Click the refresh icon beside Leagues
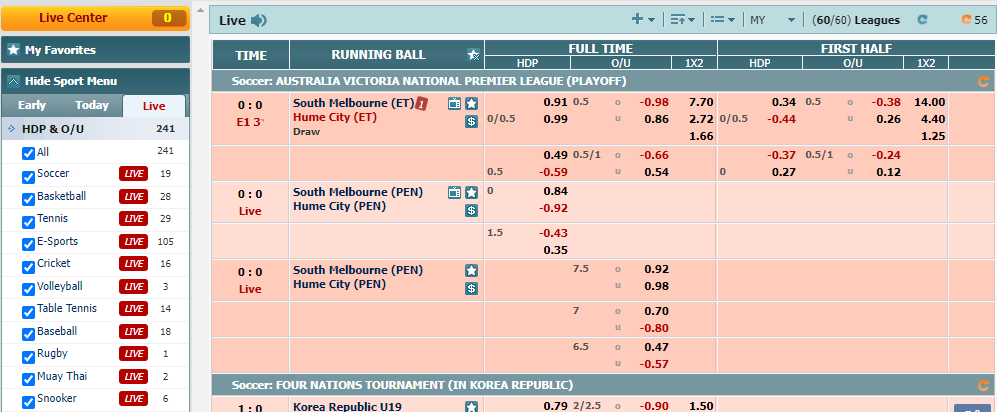This screenshot has height=412, width=997. click(922, 19)
